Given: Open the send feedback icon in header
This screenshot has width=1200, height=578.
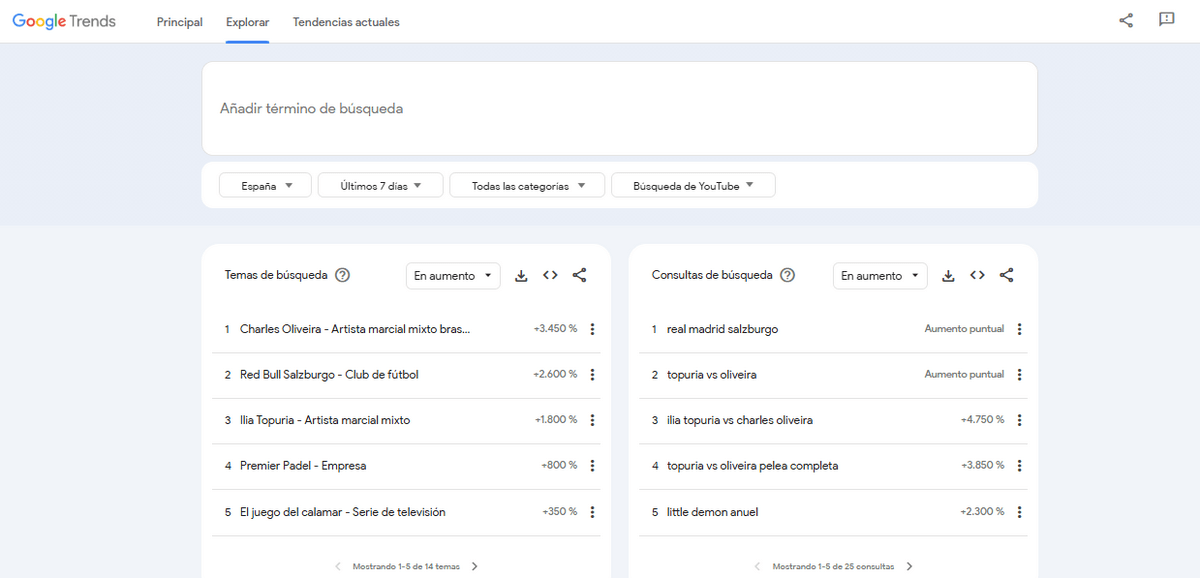Looking at the screenshot, I should [x=1166, y=20].
